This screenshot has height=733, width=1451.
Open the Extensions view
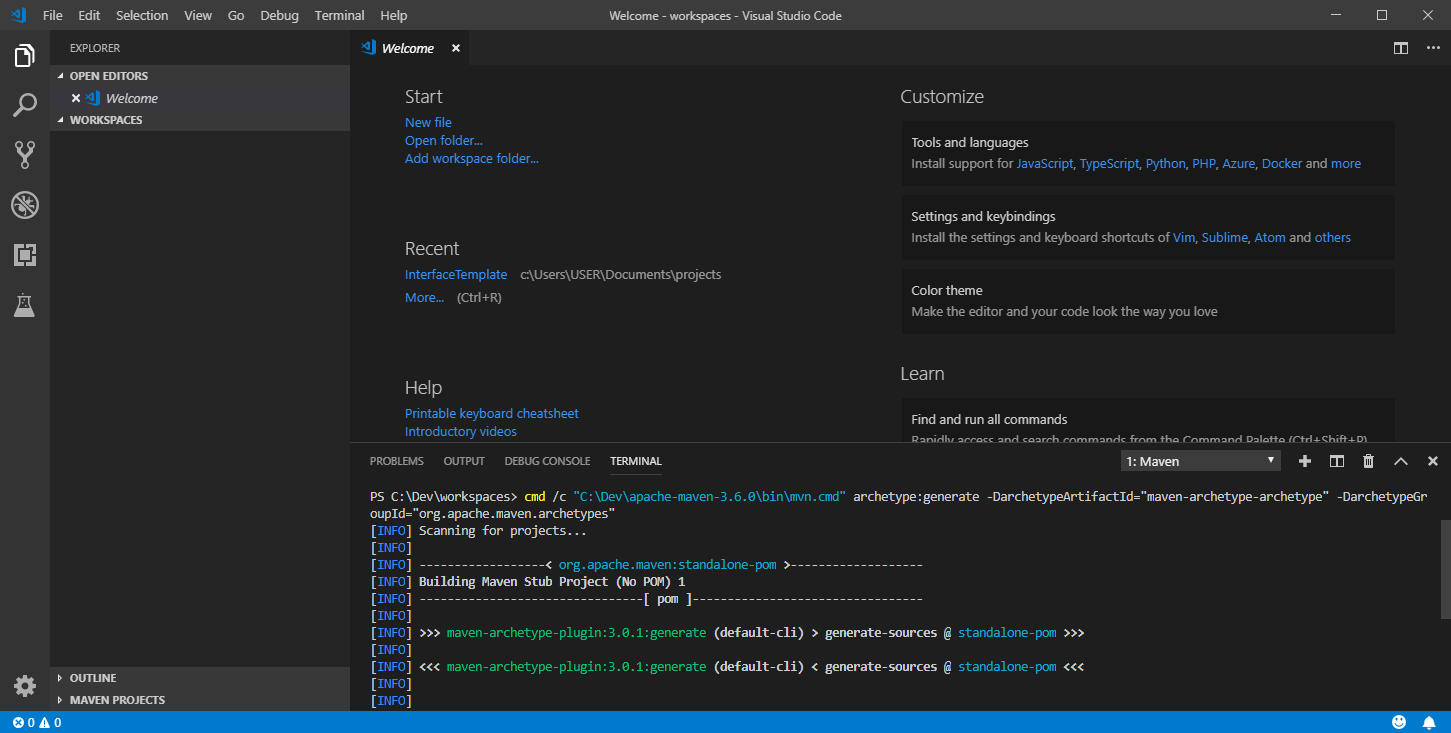click(25, 255)
